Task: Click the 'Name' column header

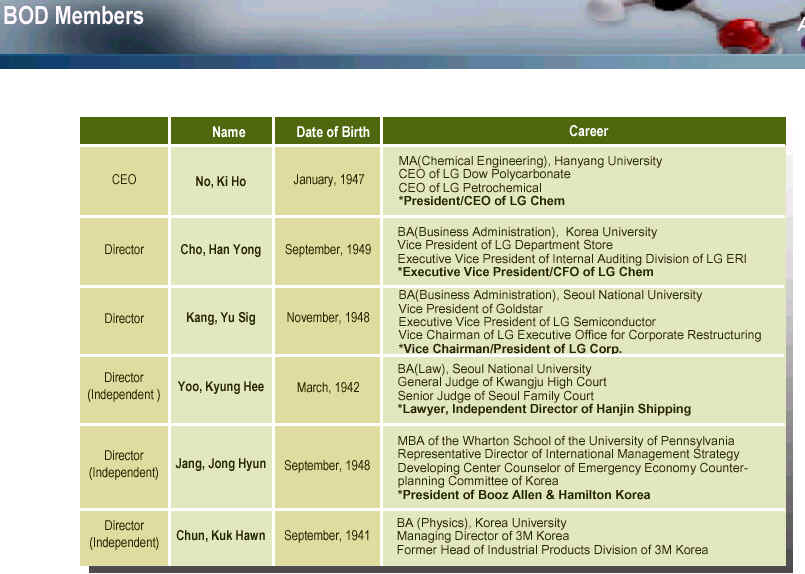Action: 228,132
